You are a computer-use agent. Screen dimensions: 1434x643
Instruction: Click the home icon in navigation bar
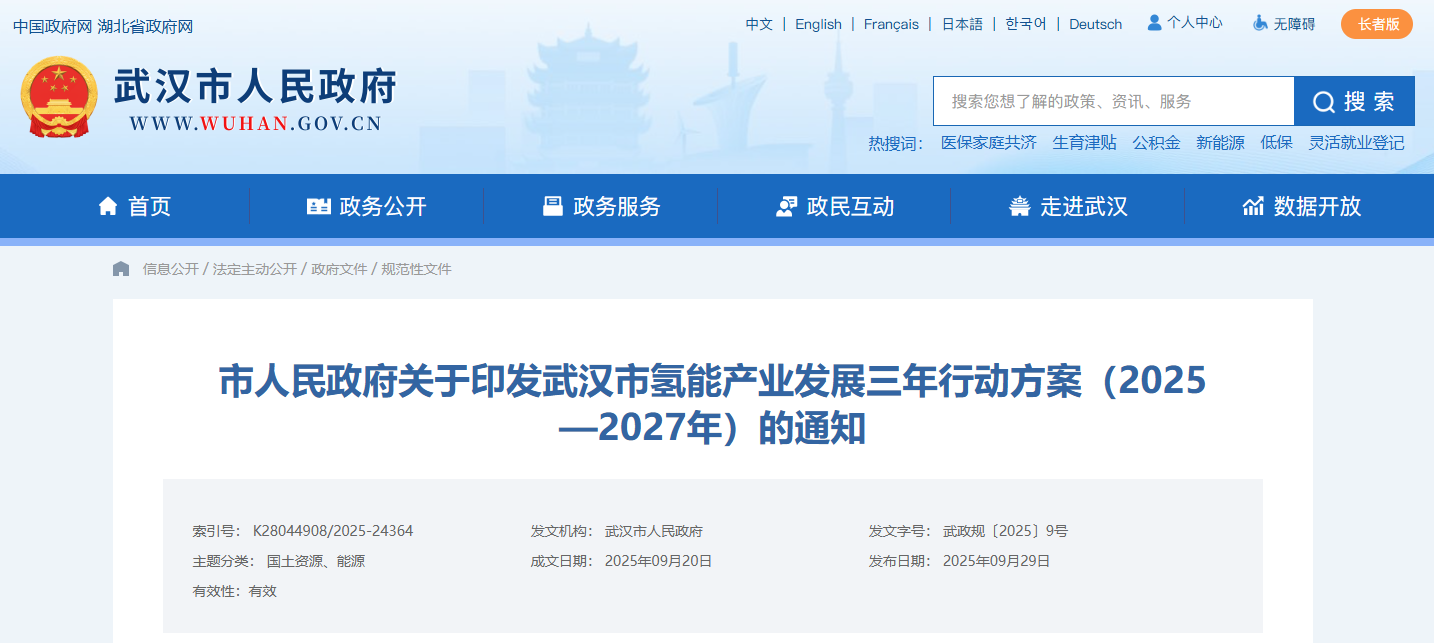(108, 206)
